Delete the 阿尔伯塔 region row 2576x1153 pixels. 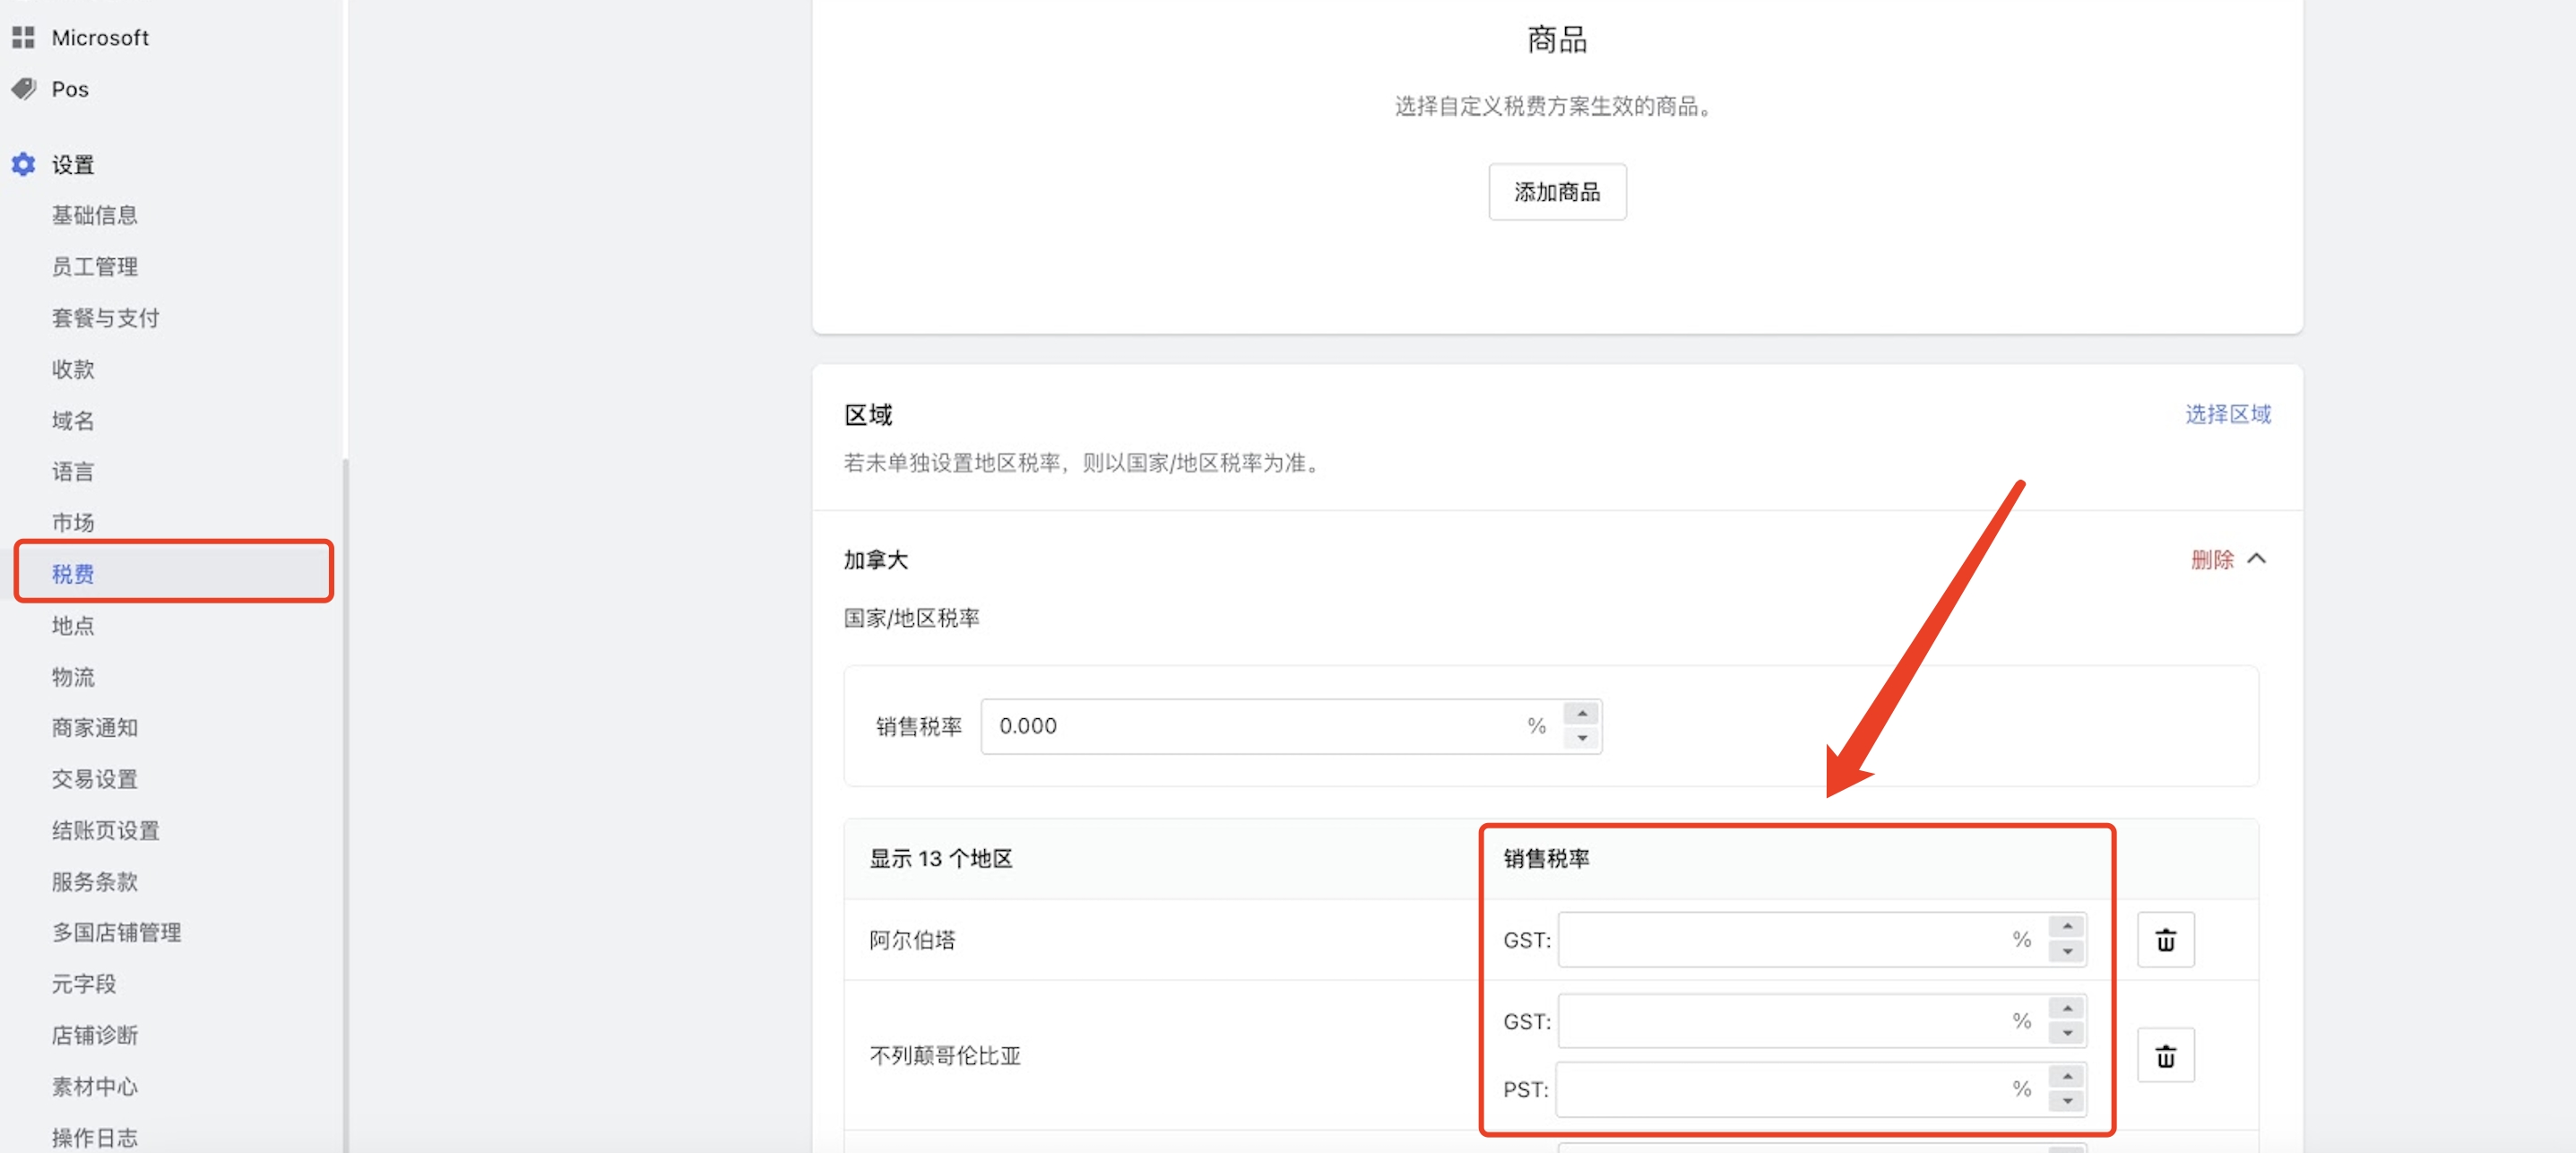2165,940
